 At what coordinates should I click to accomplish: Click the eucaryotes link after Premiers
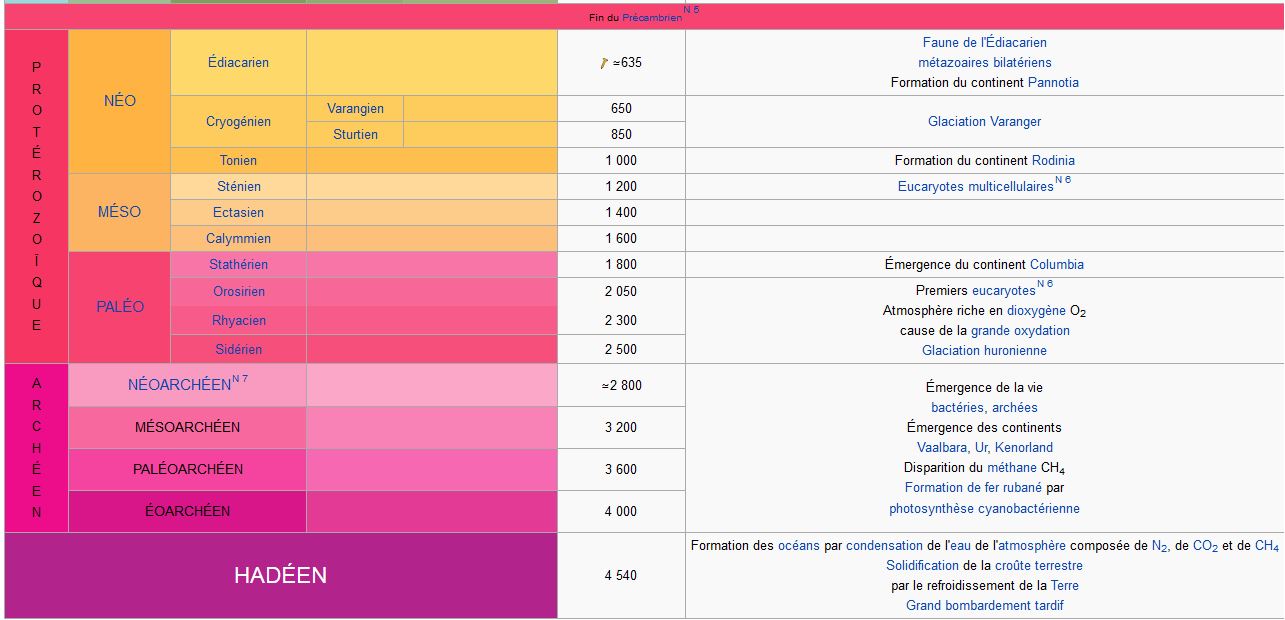(1004, 290)
